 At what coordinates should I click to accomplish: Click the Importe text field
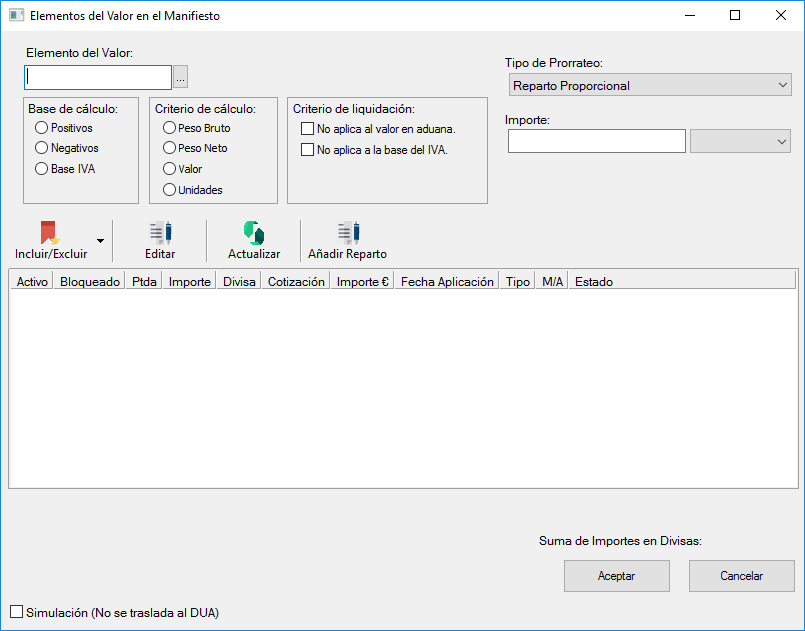pos(596,142)
